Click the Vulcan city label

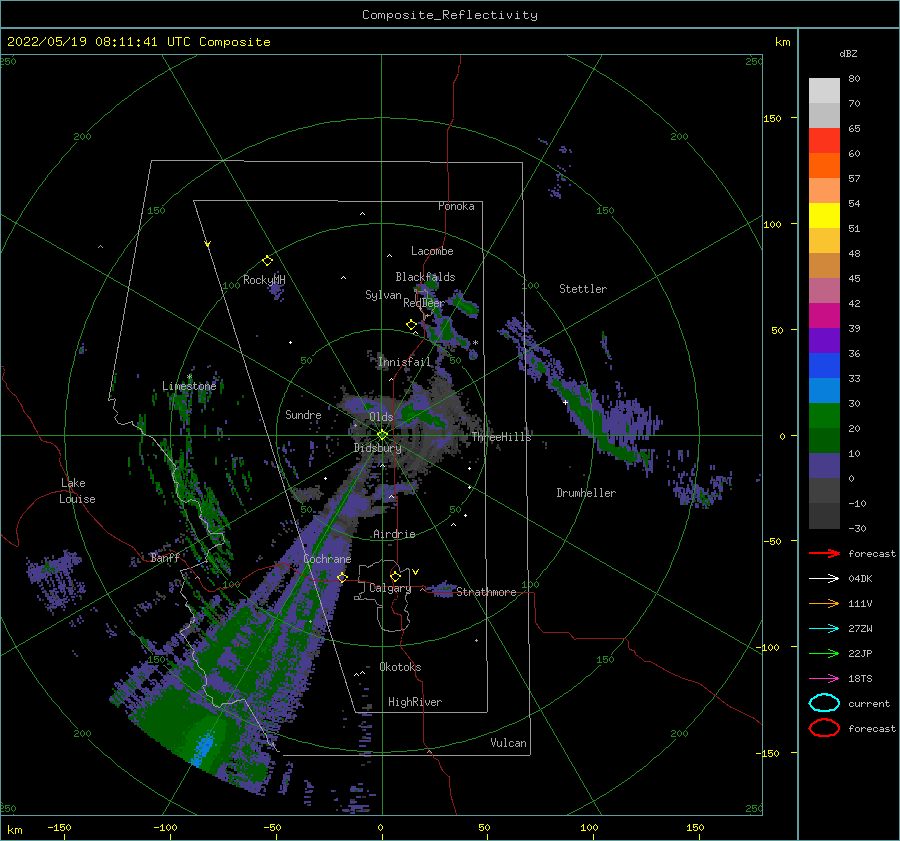click(508, 743)
